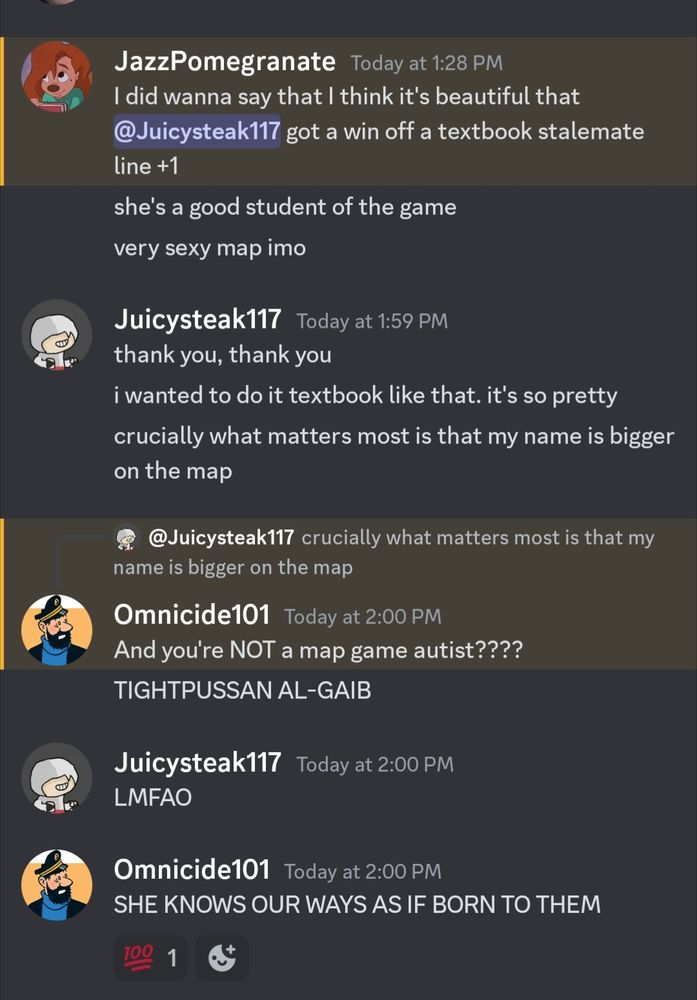
Task: Jump to replied message via reply preview text
Action: (x=384, y=552)
